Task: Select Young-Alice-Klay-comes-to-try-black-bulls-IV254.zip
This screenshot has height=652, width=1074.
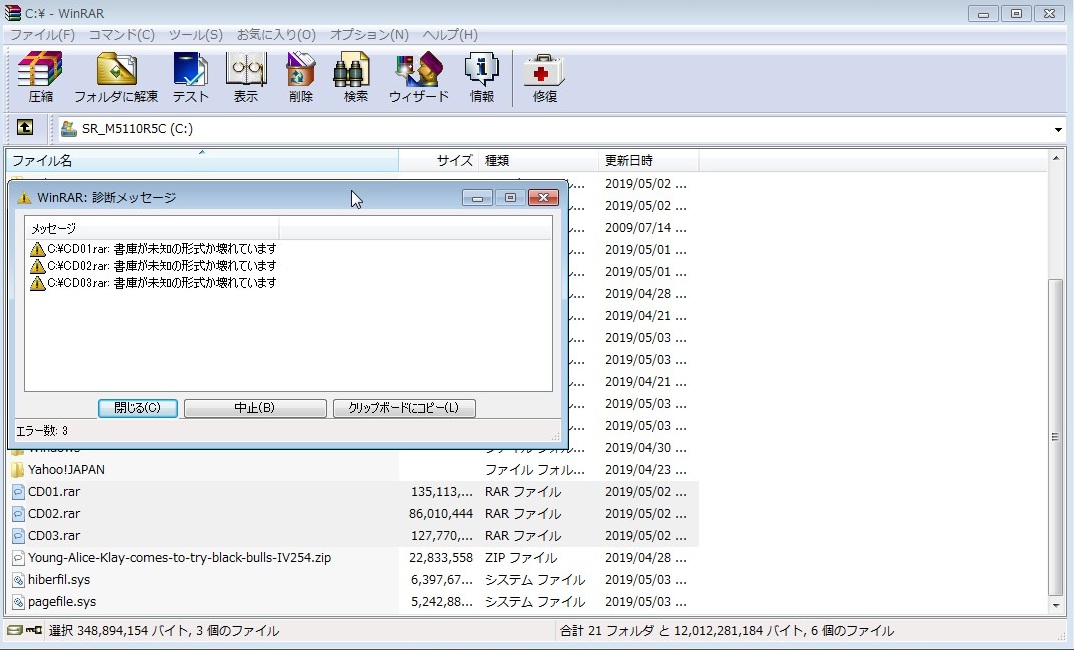Action: (x=179, y=557)
